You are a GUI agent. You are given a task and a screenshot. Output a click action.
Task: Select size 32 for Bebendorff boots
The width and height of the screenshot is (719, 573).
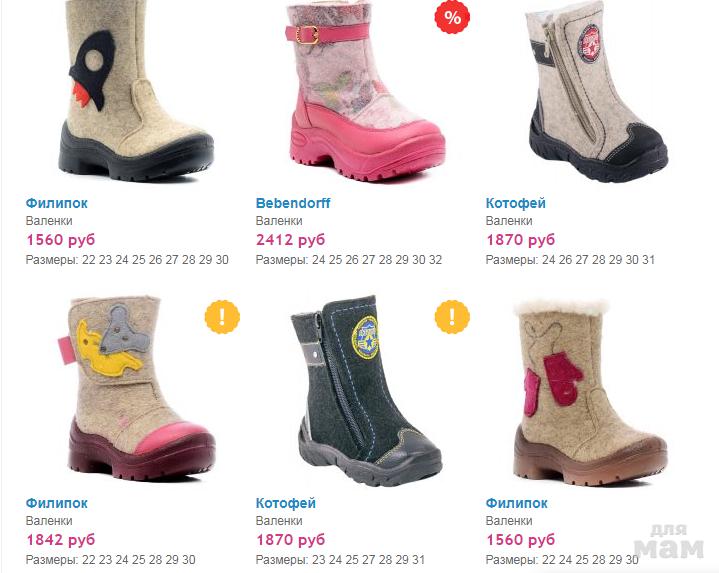pyautogui.click(x=435, y=260)
